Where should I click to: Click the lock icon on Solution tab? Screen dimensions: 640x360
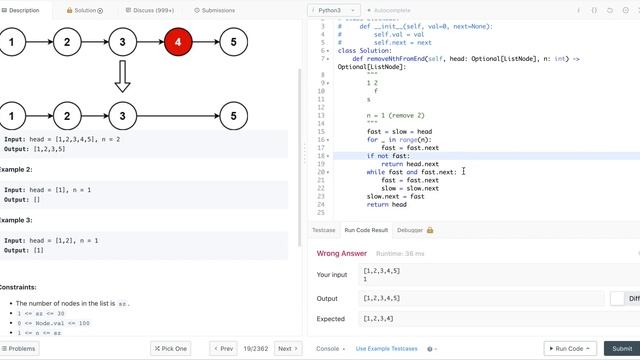pos(69,10)
